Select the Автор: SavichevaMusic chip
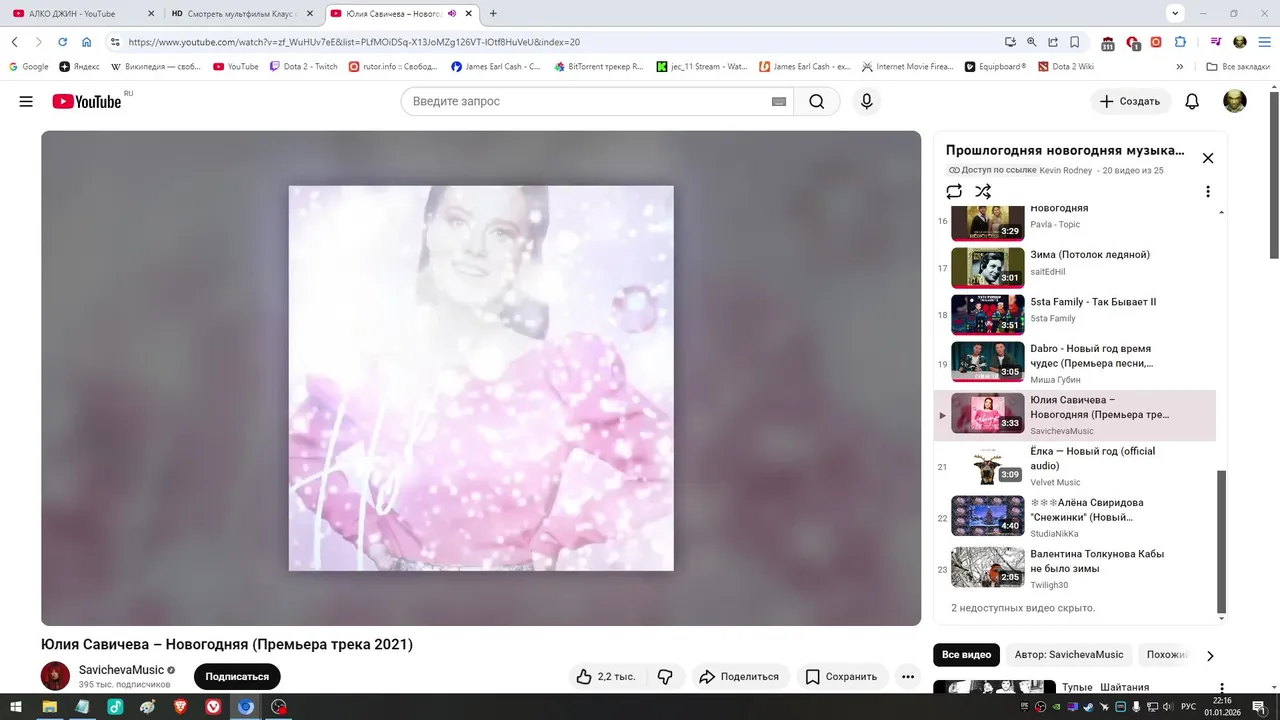This screenshot has width=1280, height=720. pyautogui.click(x=1069, y=655)
